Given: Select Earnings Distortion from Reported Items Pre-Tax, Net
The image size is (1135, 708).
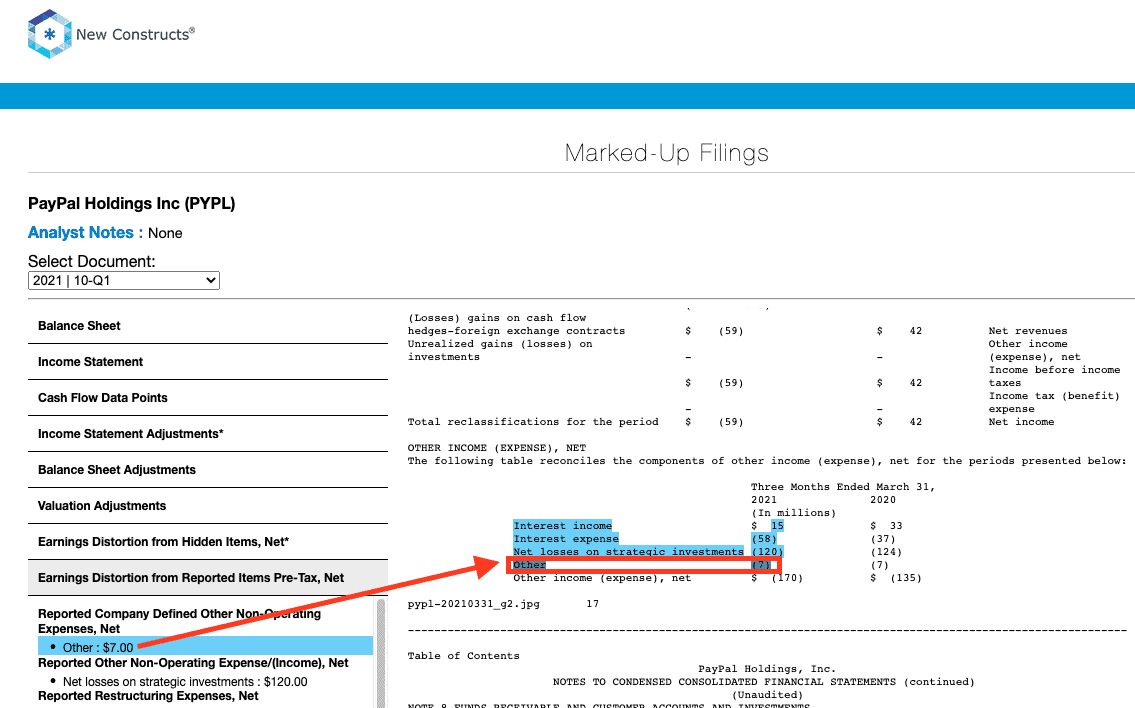Looking at the screenshot, I should (208, 578).
